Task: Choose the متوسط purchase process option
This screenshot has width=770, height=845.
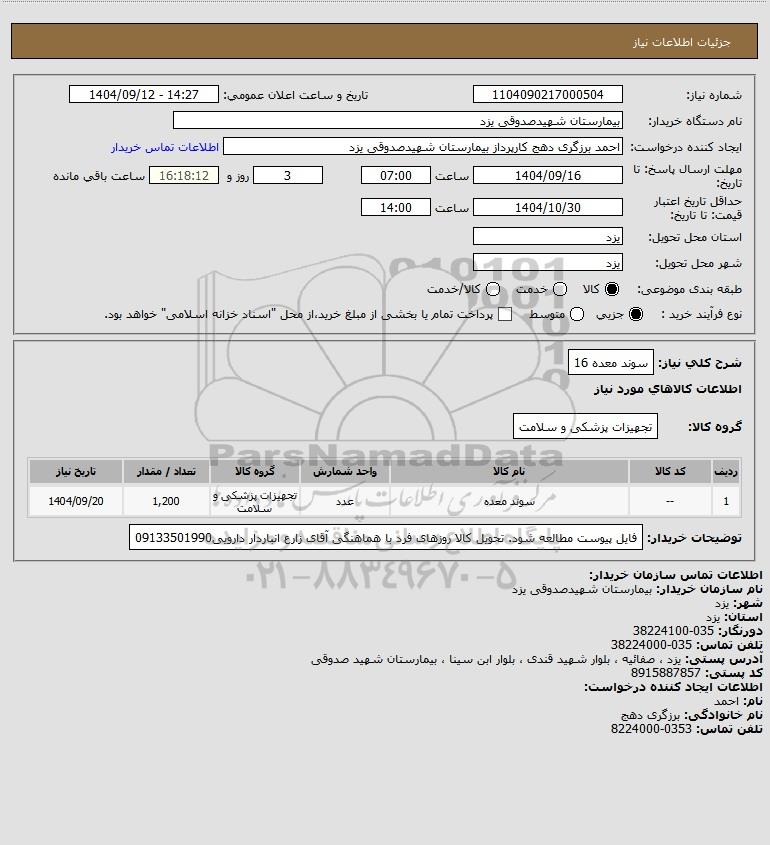Action: (577, 314)
